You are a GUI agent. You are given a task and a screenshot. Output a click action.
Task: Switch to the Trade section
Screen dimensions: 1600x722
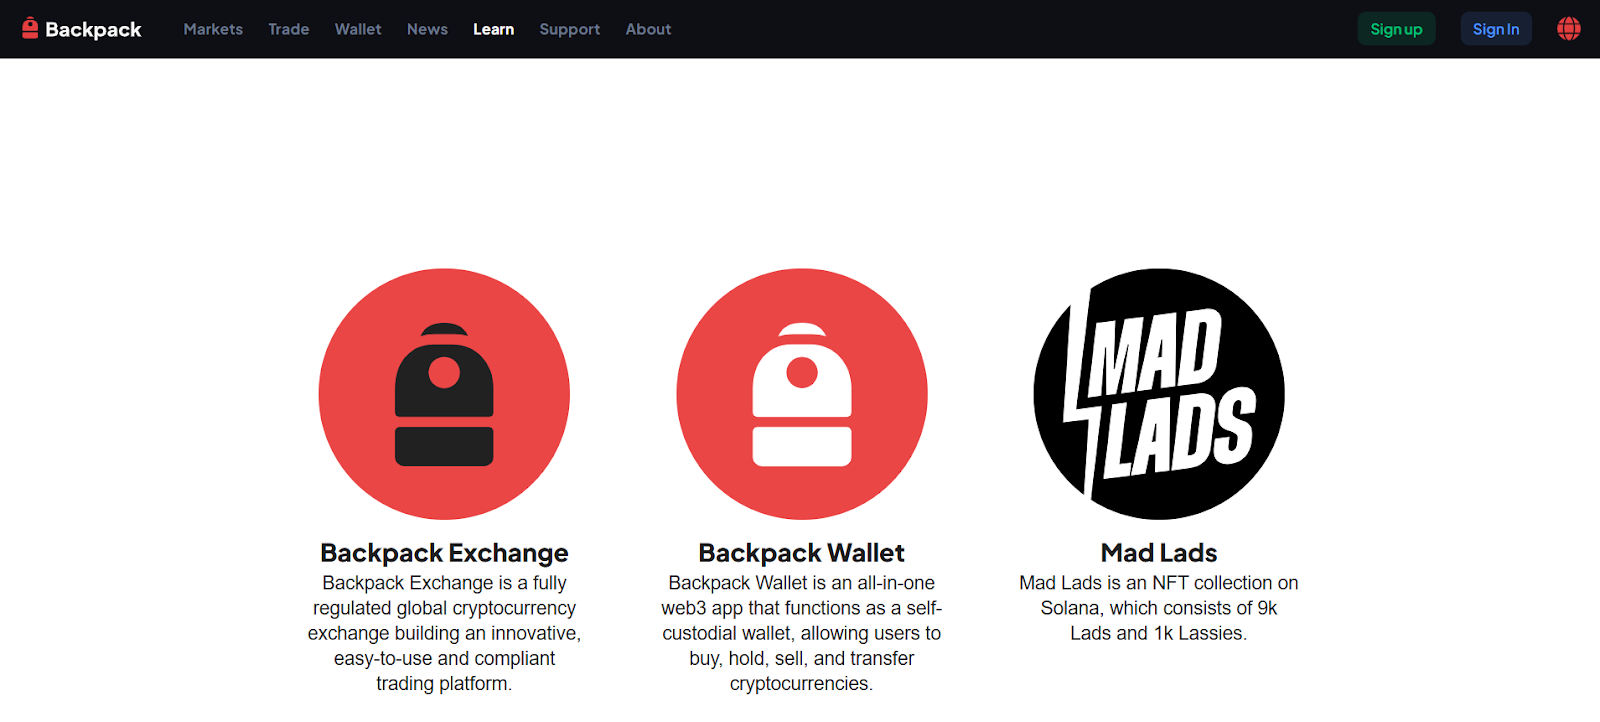(x=288, y=29)
